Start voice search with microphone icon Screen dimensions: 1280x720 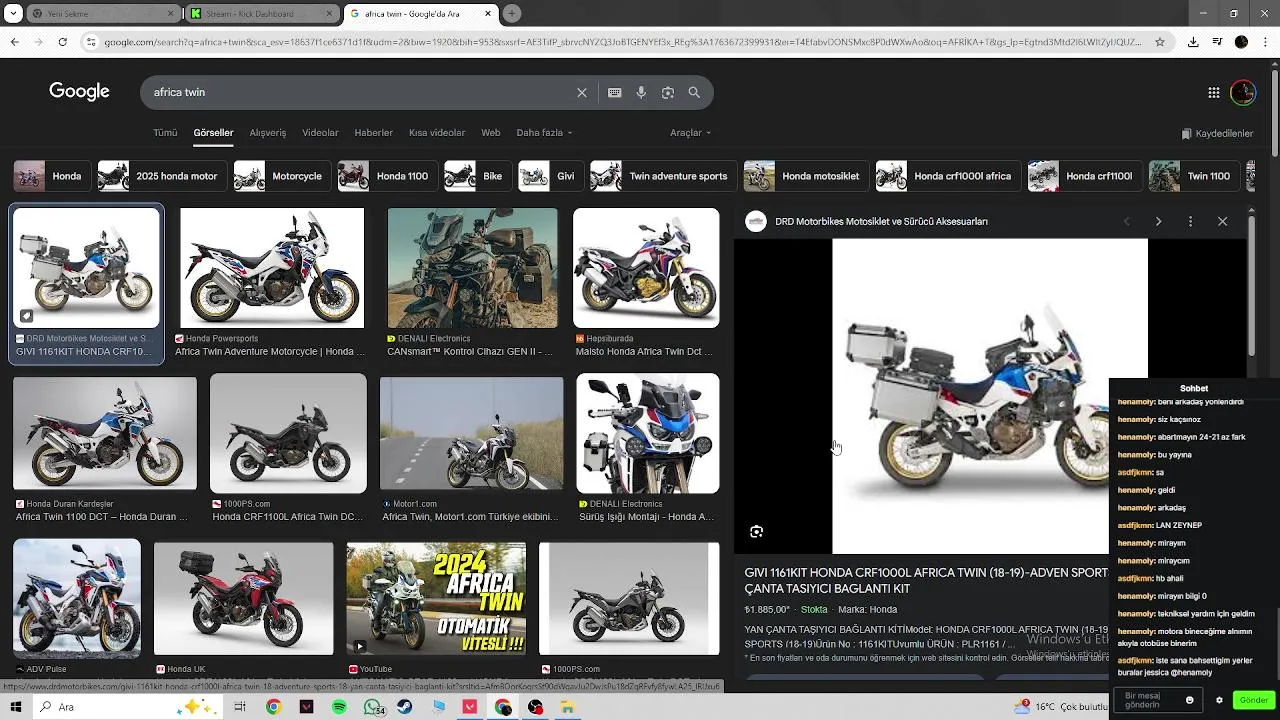pyautogui.click(x=641, y=92)
